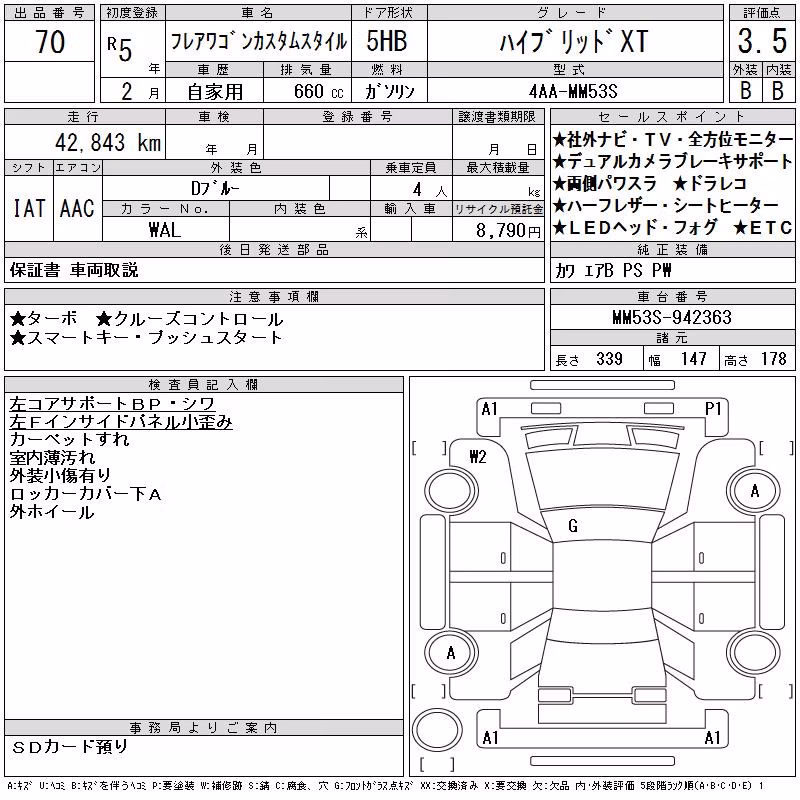Screen dimensions: 800x800
Task: Click the length value 339
Action: (x=609, y=359)
